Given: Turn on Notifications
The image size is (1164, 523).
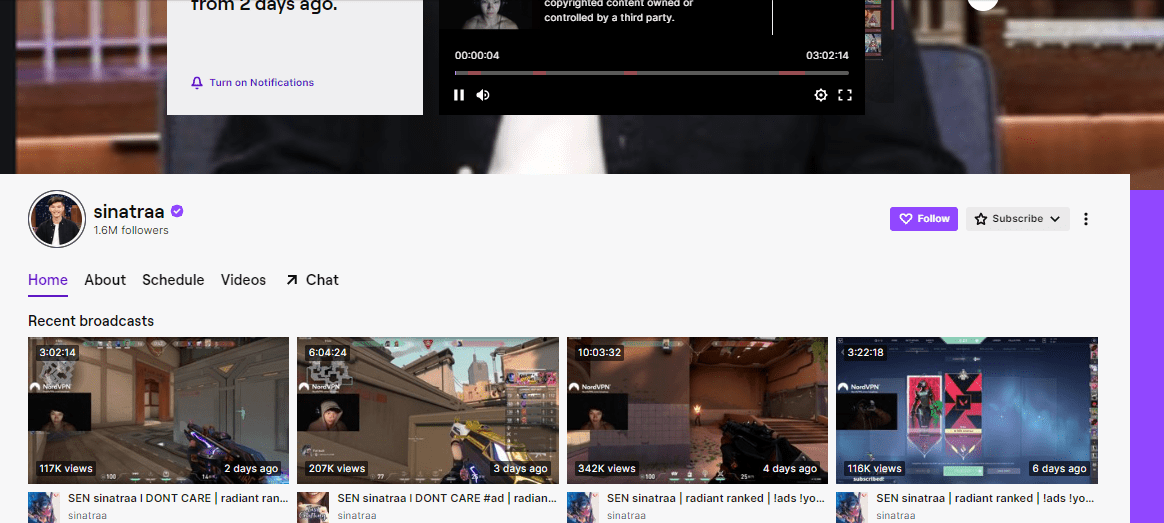Looking at the screenshot, I should (x=252, y=82).
